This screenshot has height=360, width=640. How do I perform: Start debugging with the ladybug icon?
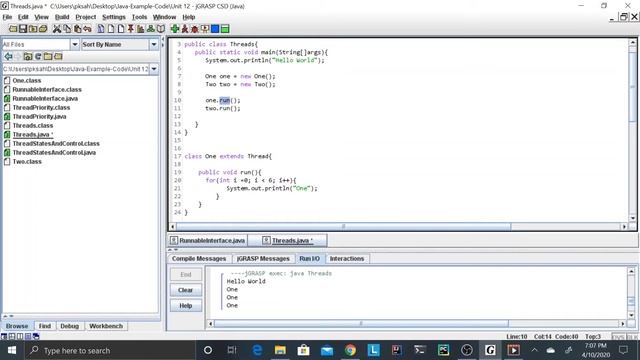[x=195, y=29]
